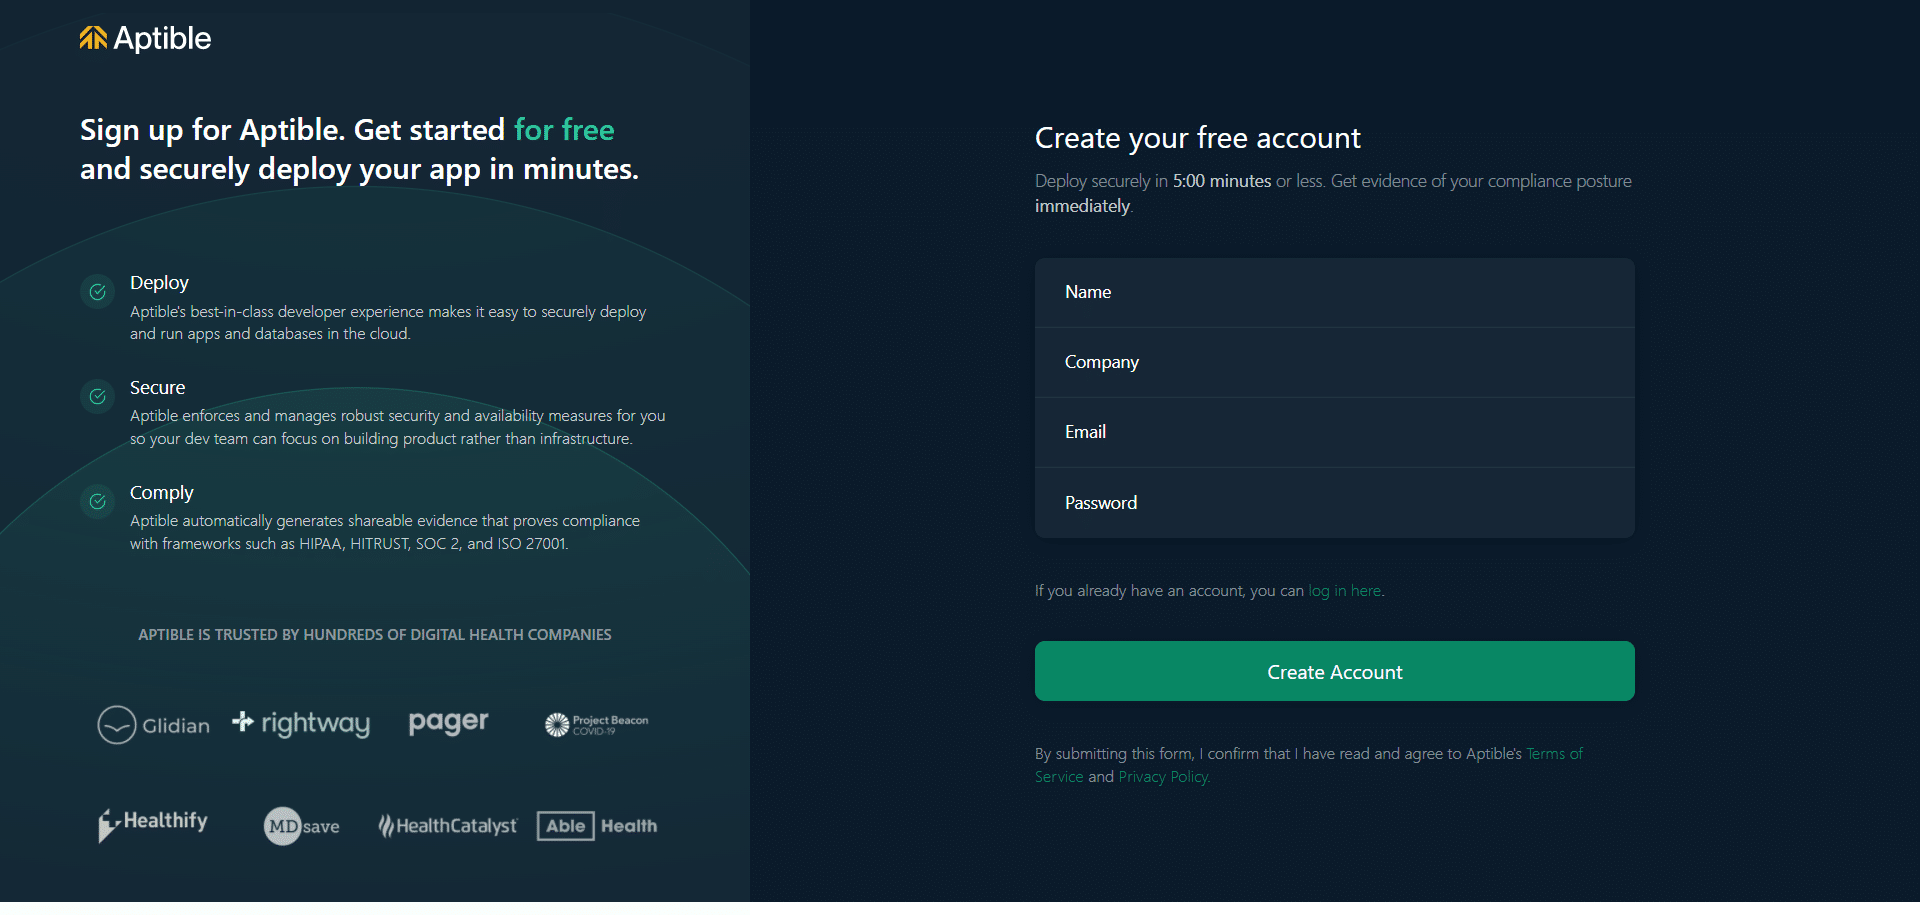Click the 'Create your free account' heading

pyautogui.click(x=1198, y=138)
